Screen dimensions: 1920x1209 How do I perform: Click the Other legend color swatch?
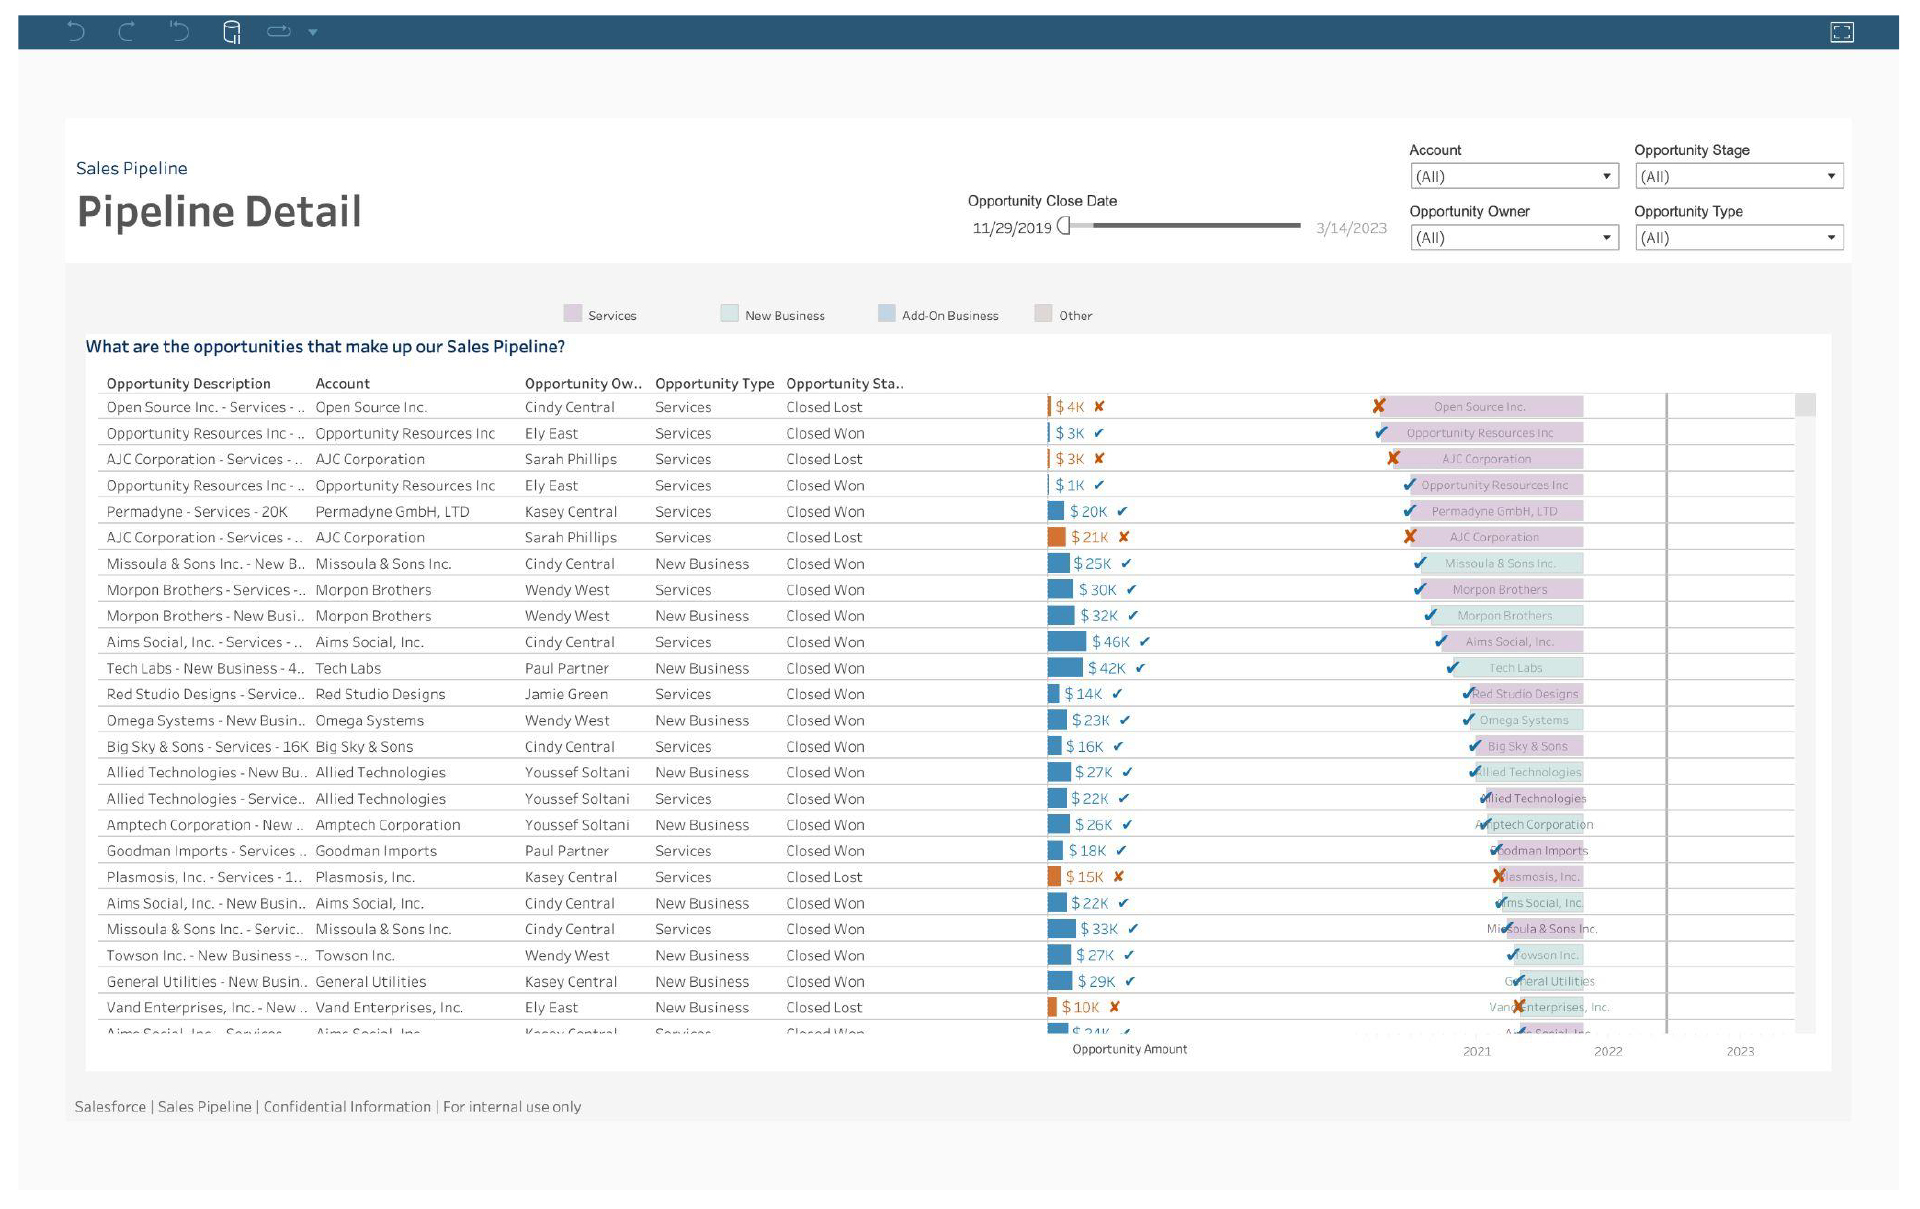[x=1043, y=314]
